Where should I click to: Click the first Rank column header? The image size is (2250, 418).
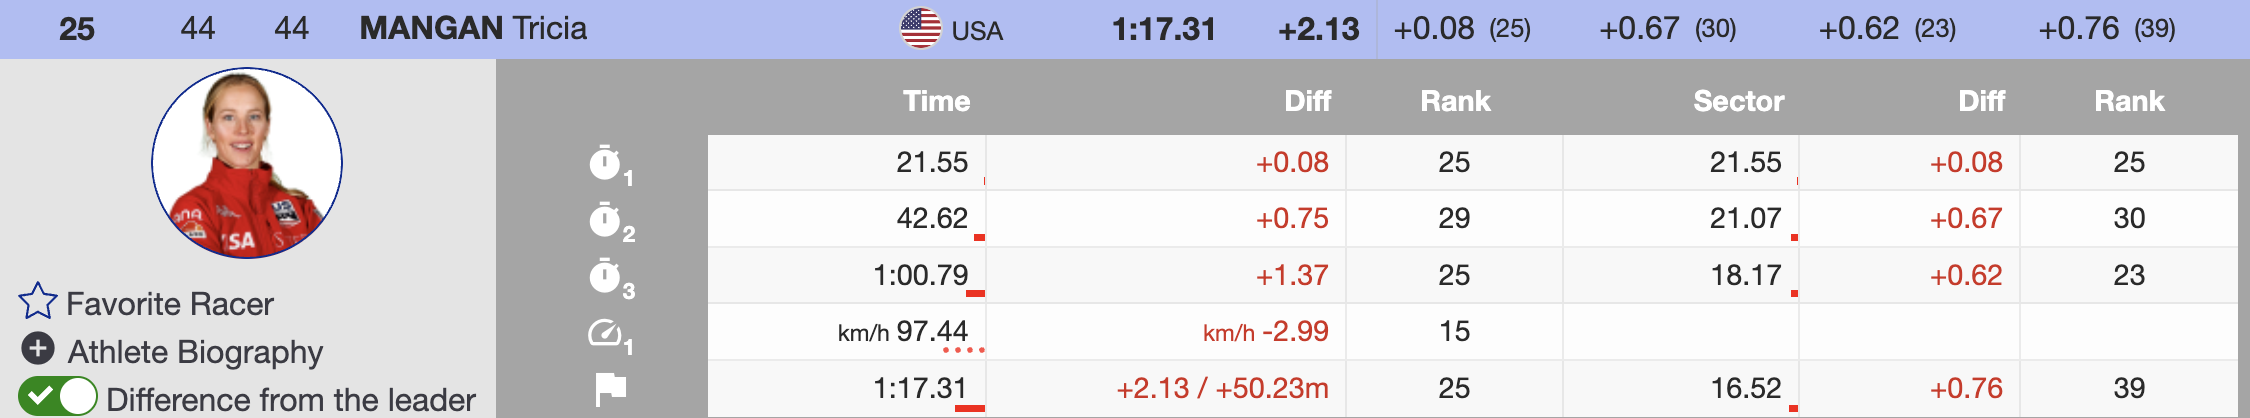click(x=1455, y=101)
